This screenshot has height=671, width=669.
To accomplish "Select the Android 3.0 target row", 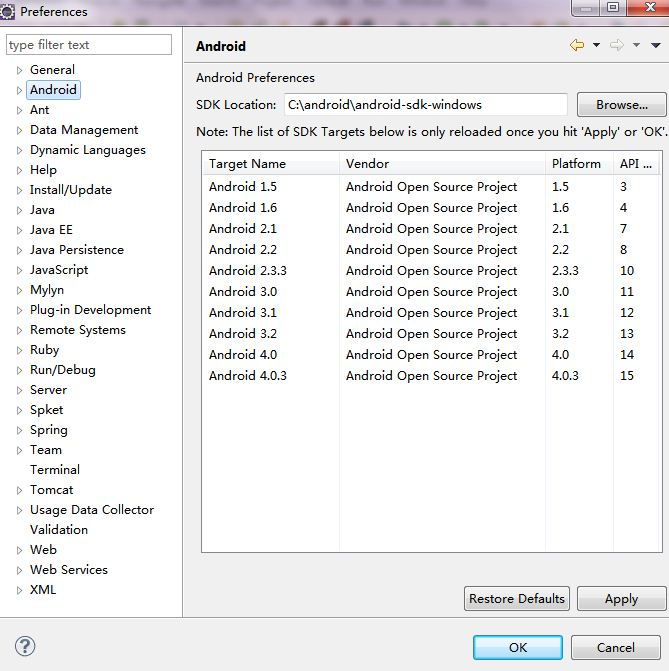I will pos(432,291).
